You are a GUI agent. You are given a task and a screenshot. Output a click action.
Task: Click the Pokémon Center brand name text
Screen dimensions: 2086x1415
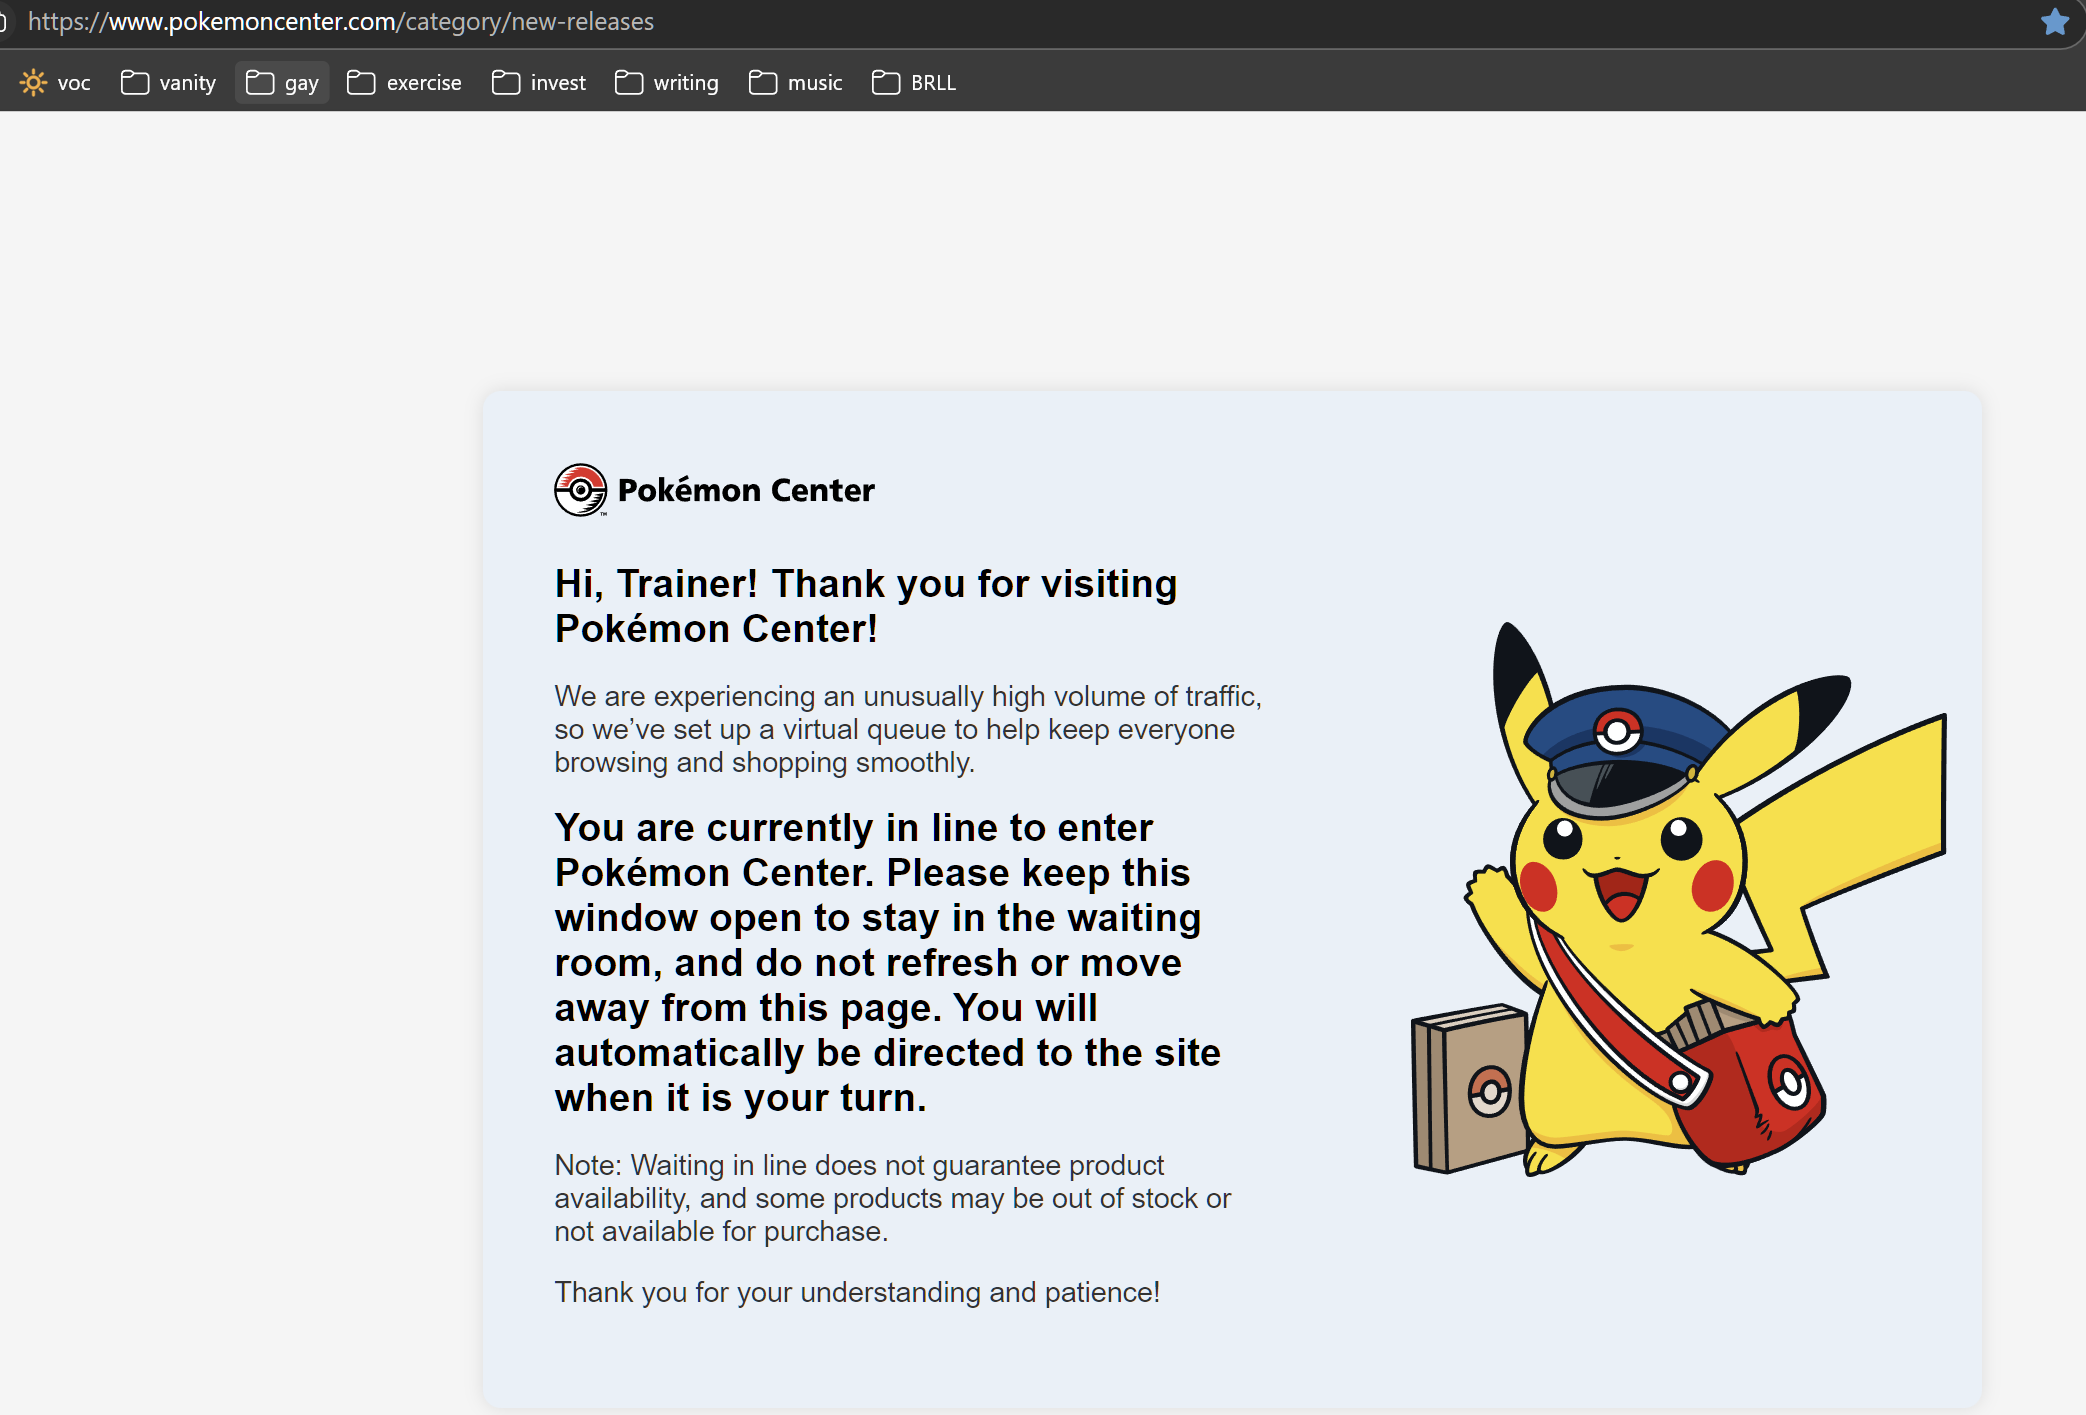(746, 490)
